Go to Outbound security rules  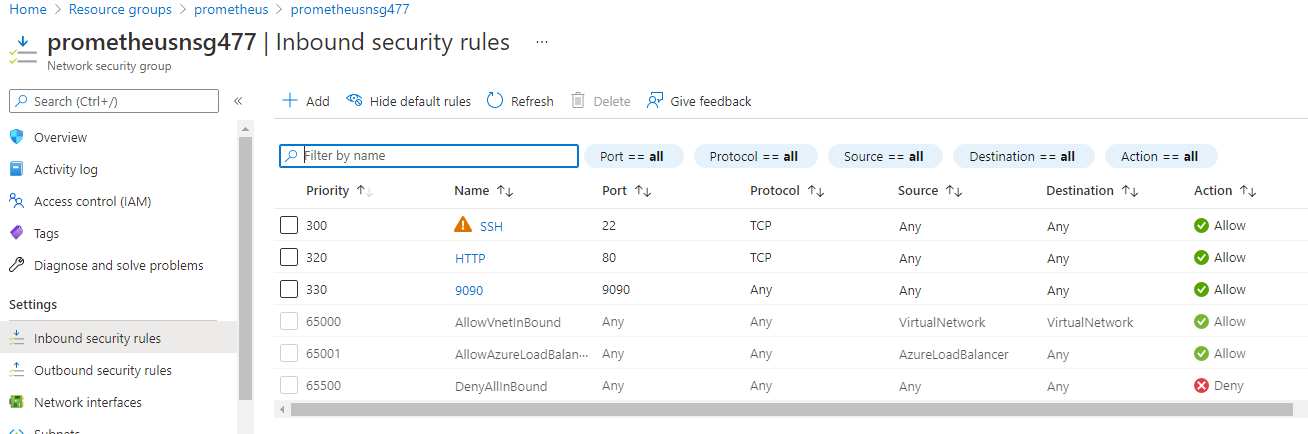pyautogui.click(x=102, y=370)
